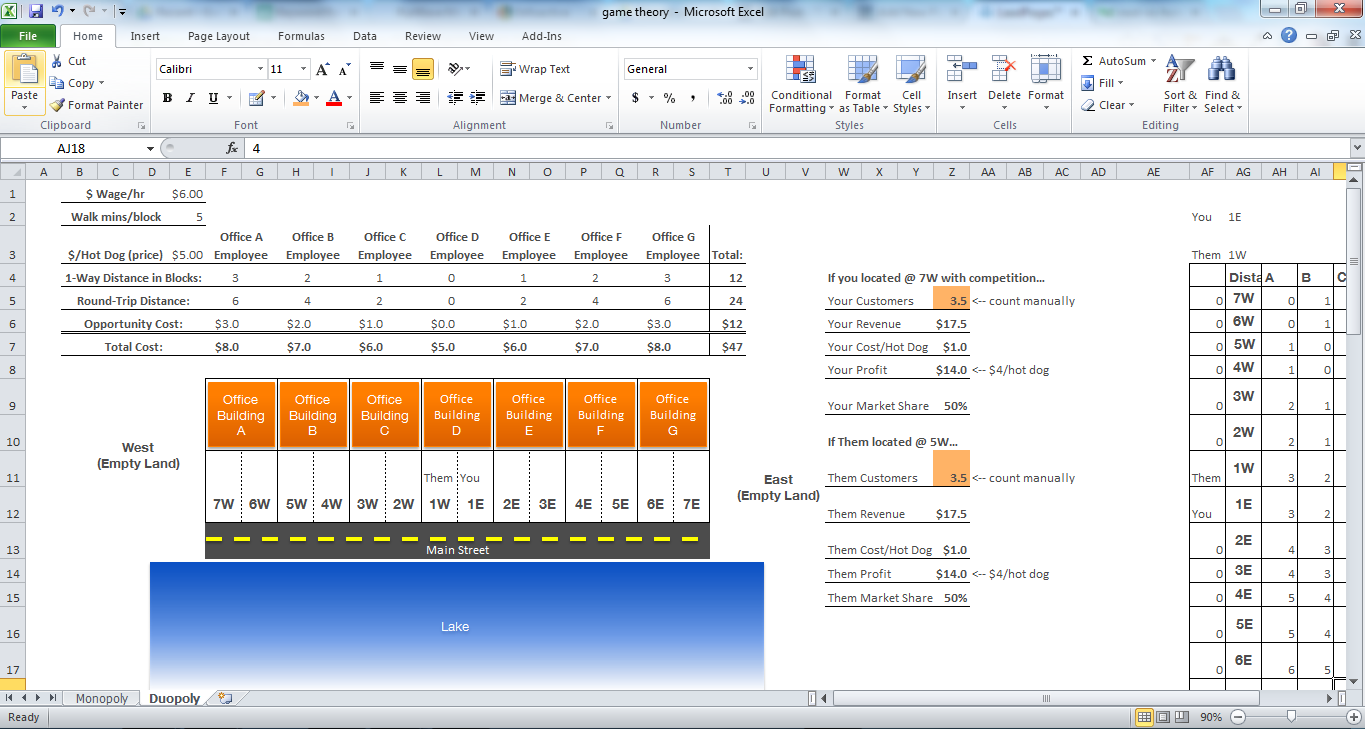This screenshot has width=1365, height=729.
Task: Toggle Bottom Align (highlighted)
Action: pos(422,69)
